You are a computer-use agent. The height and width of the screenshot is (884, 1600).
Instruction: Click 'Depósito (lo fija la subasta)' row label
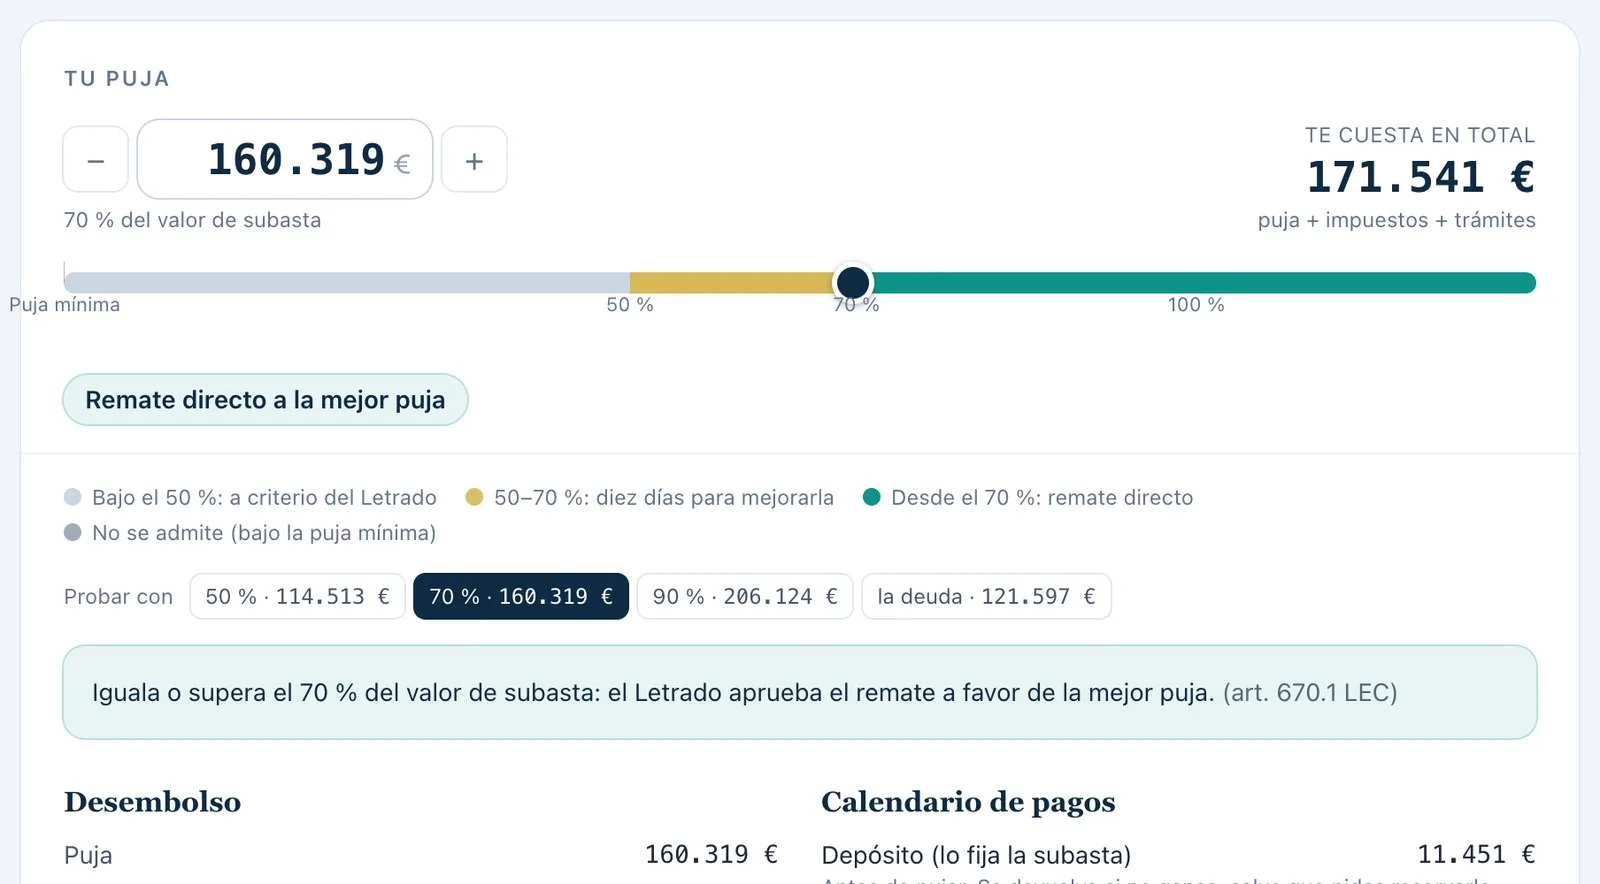click(x=976, y=855)
